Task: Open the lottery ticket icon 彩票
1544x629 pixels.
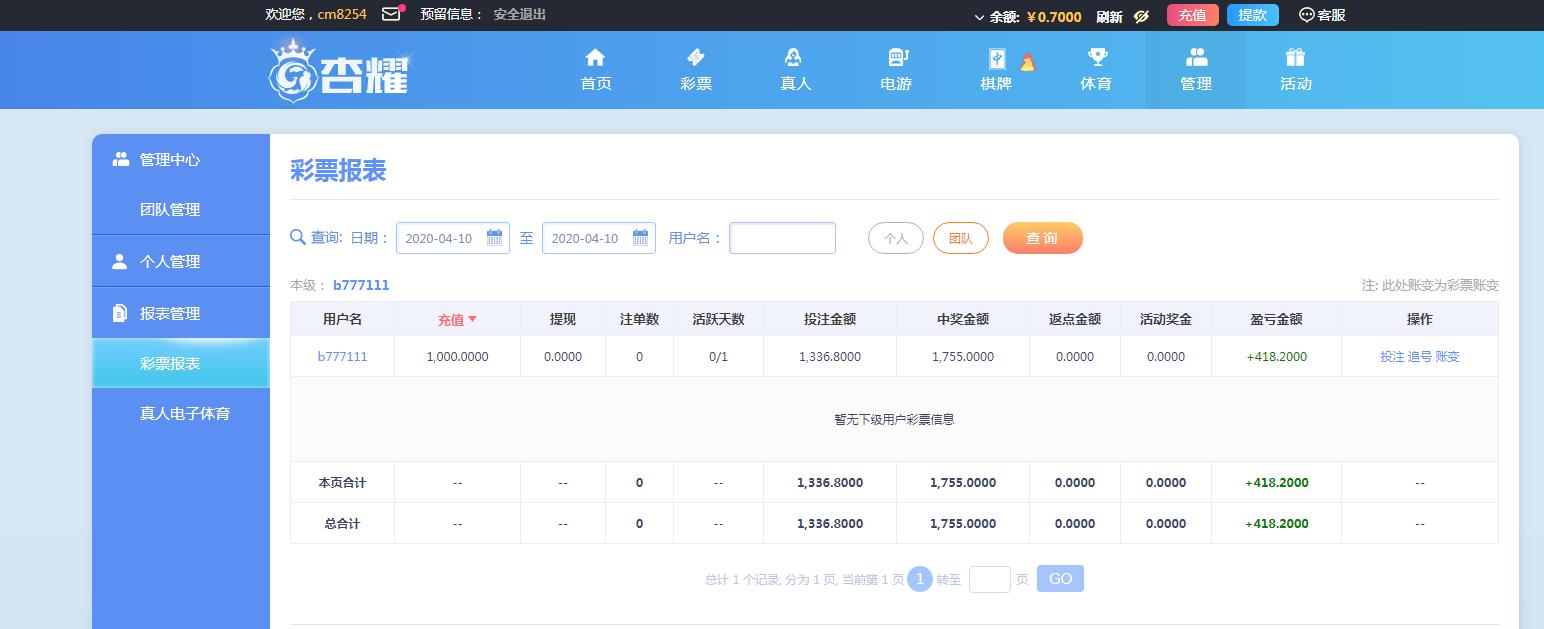Action: tap(695, 58)
